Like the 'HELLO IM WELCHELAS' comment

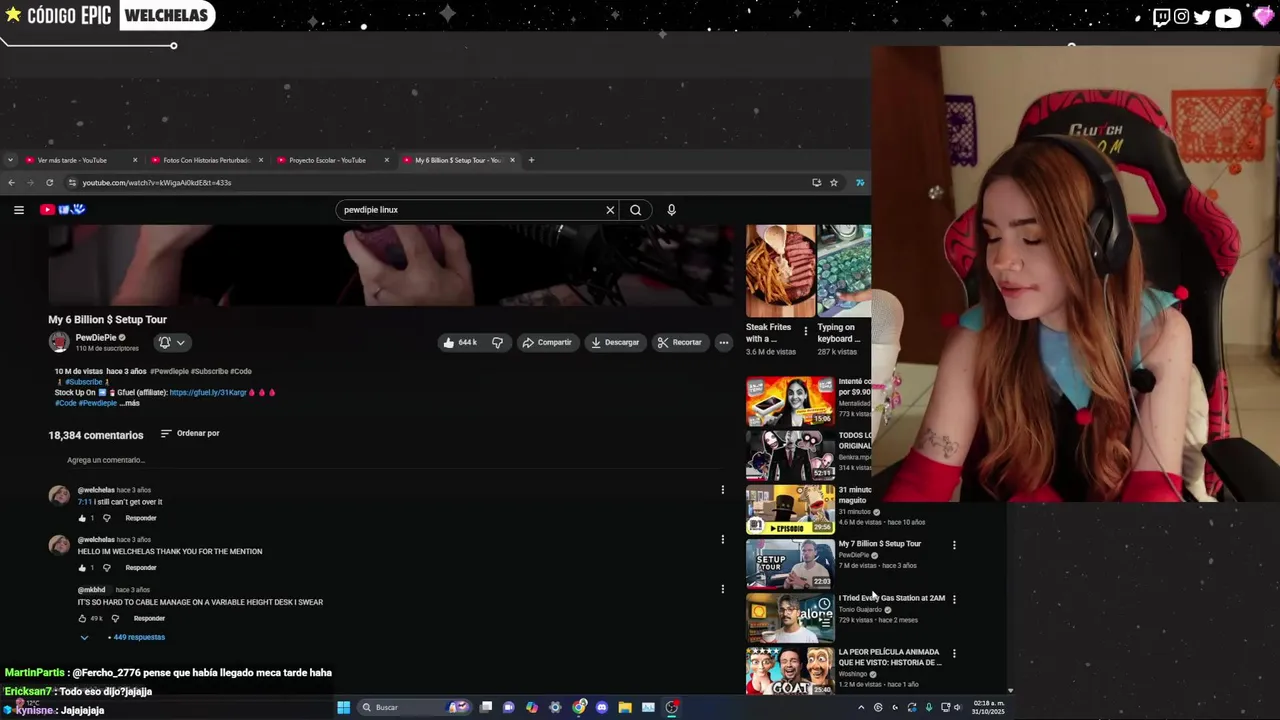(82, 568)
